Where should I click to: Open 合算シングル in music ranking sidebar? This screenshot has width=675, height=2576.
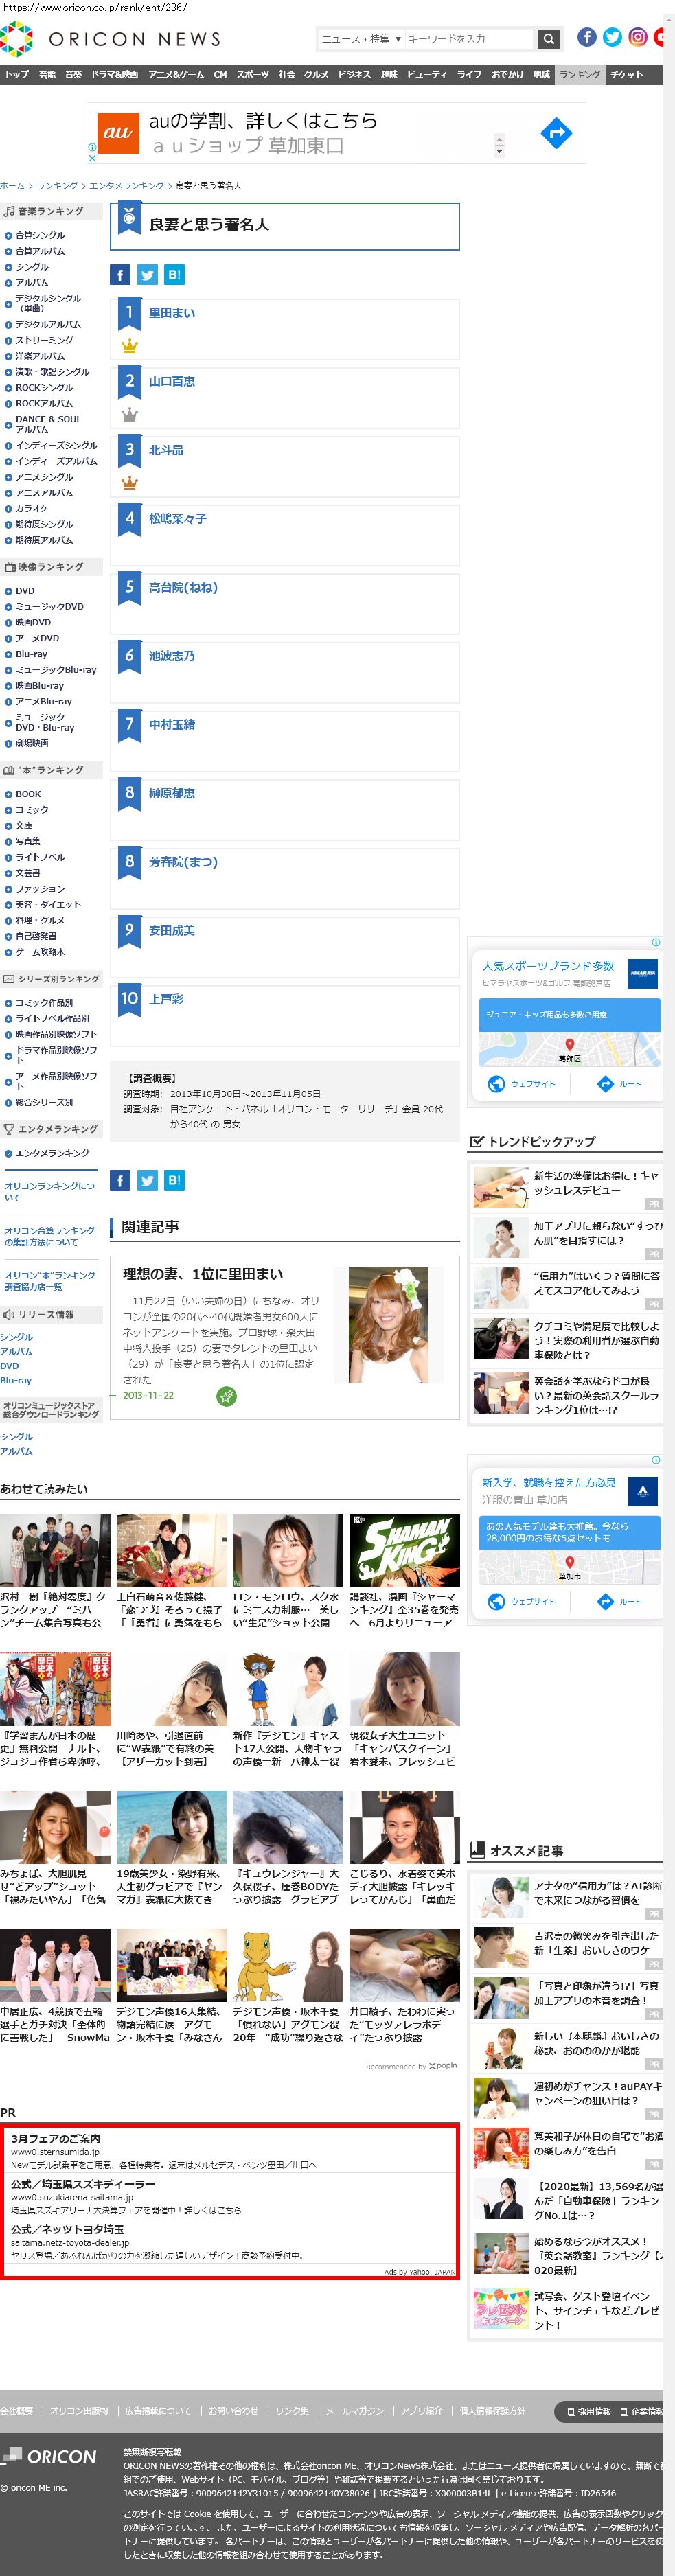pos(40,235)
